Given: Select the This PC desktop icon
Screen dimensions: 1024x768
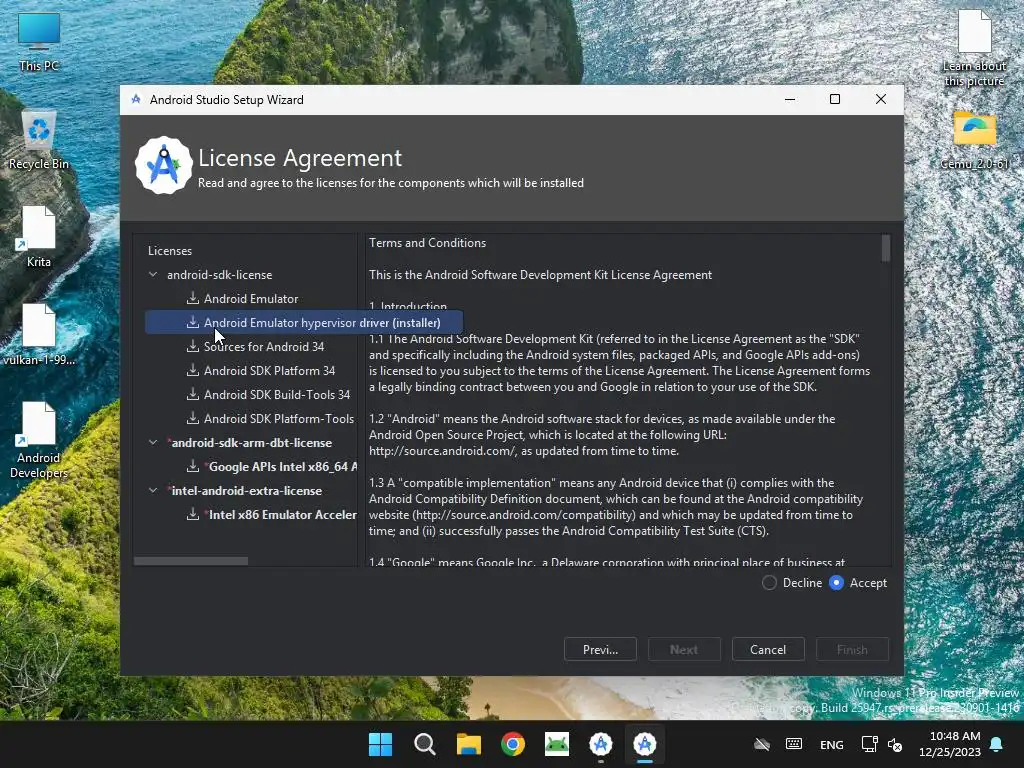Looking at the screenshot, I should click(39, 41).
